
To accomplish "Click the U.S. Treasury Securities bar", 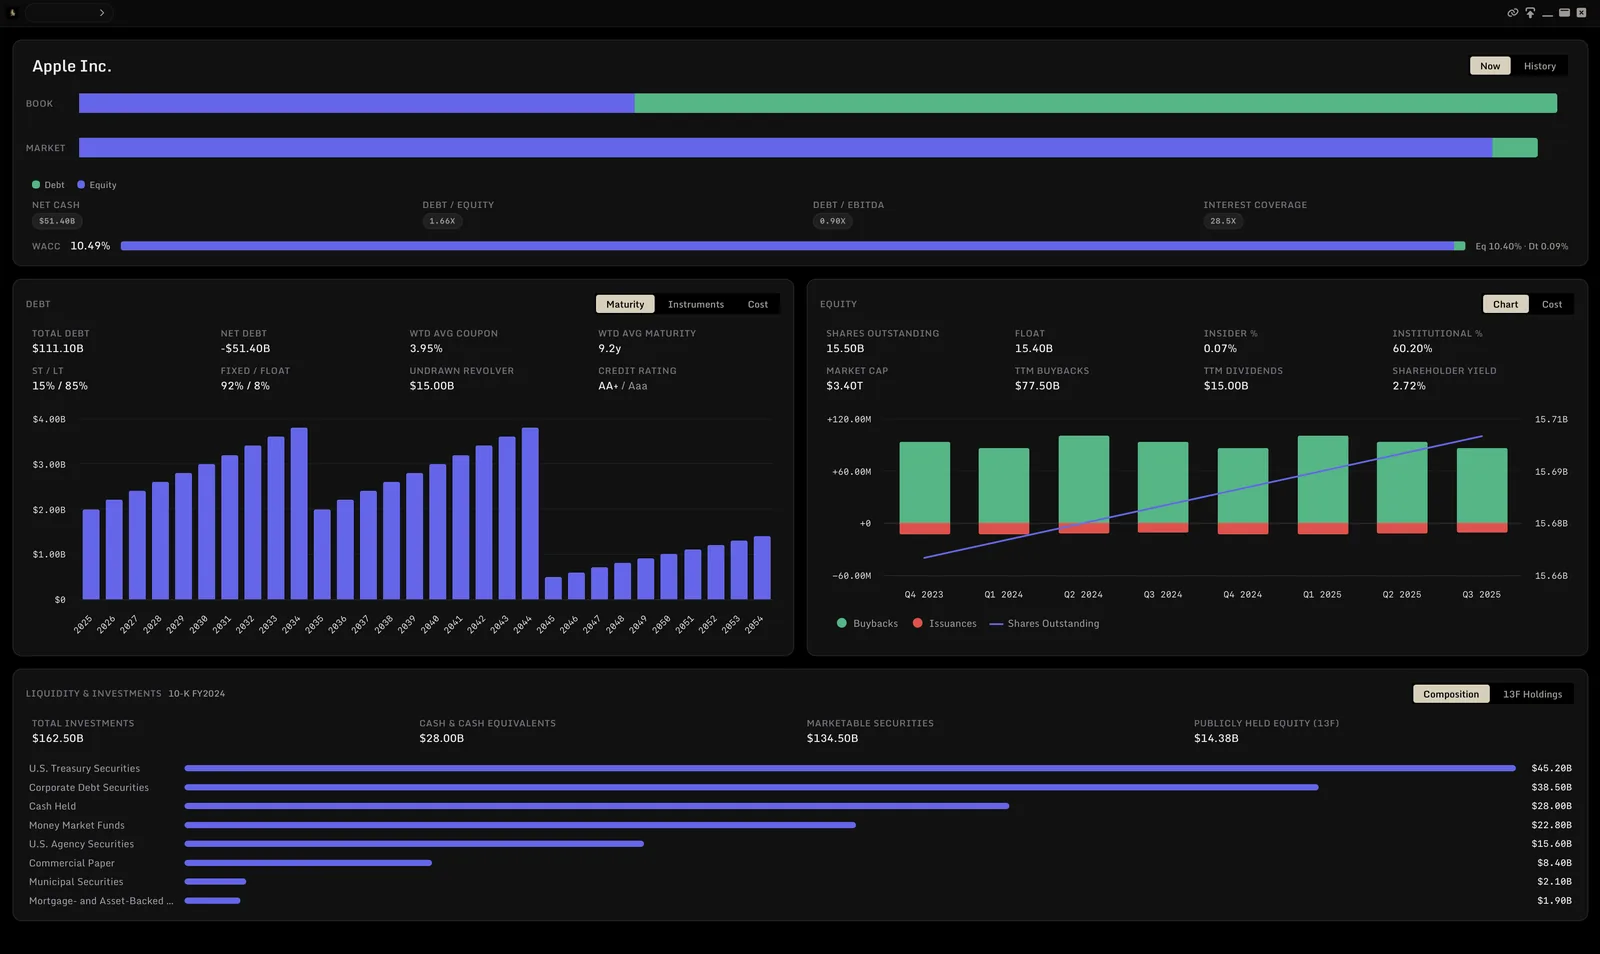I will coord(850,768).
